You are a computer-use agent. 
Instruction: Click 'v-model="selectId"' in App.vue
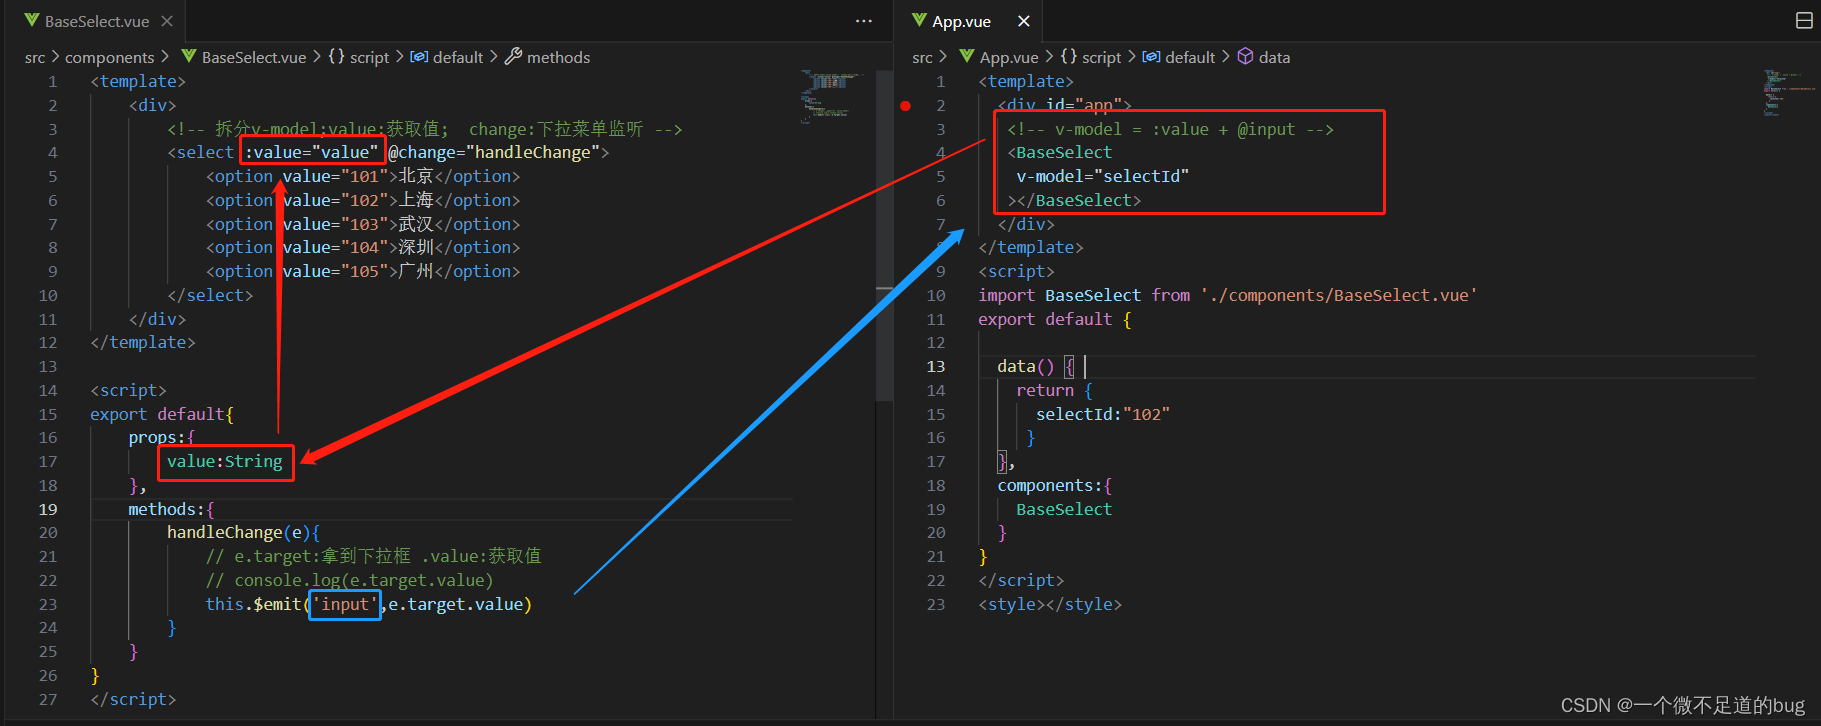point(1103,176)
